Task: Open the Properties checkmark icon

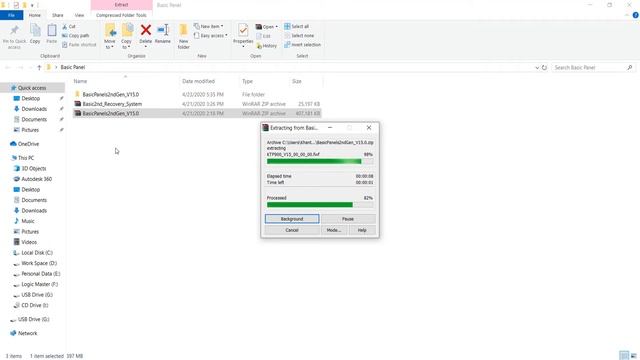Action: pyautogui.click(x=243, y=30)
